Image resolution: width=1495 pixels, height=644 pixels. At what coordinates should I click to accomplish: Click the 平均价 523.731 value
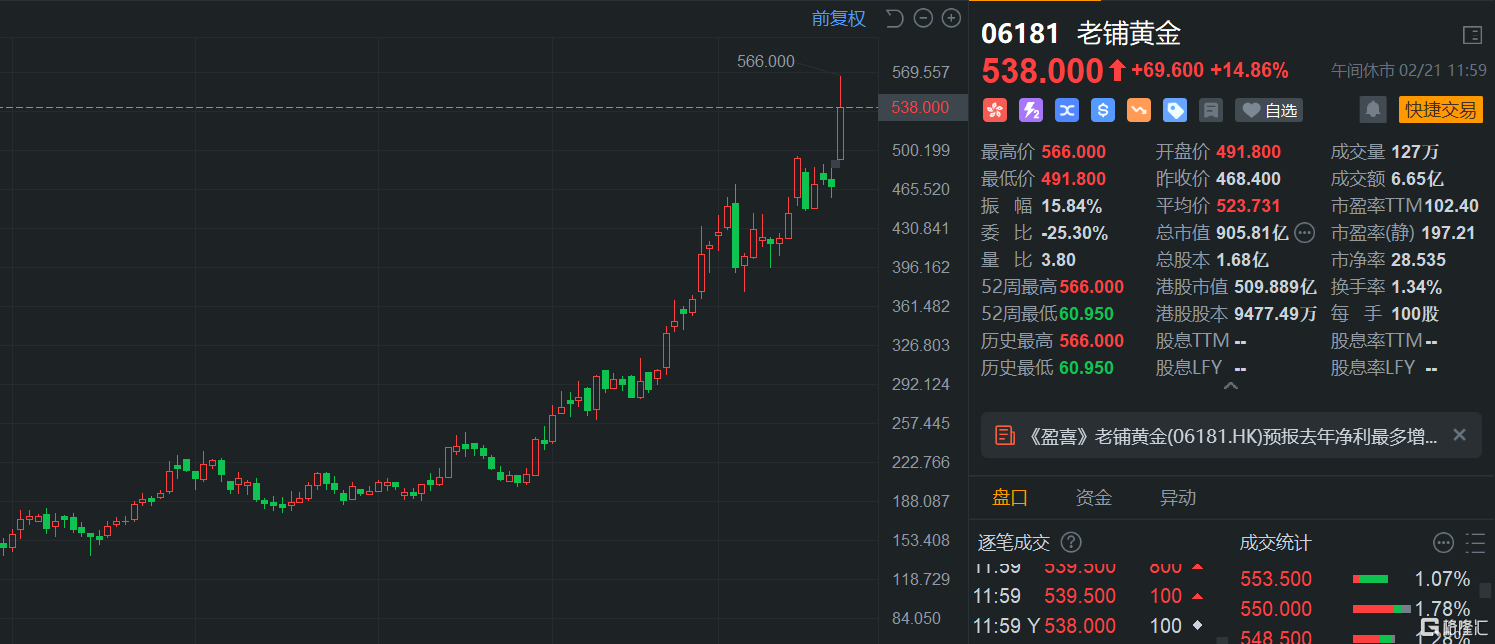(x=1249, y=206)
